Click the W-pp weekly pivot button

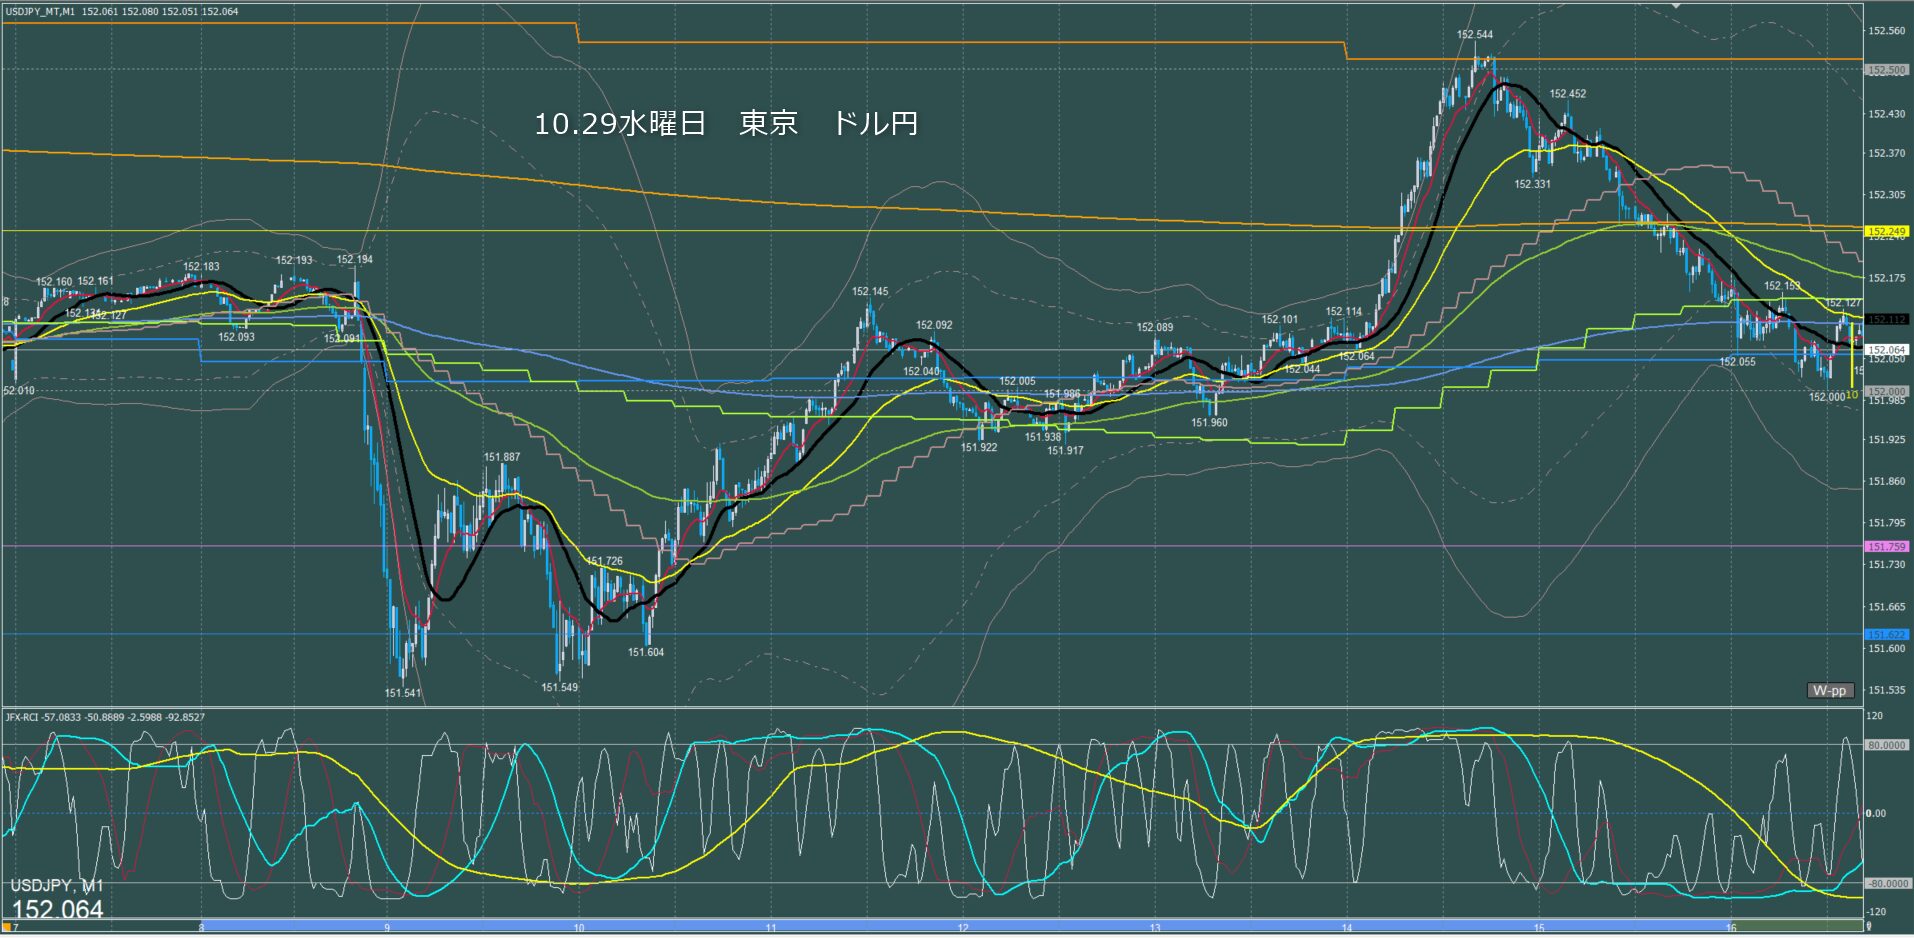click(x=1829, y=690)
